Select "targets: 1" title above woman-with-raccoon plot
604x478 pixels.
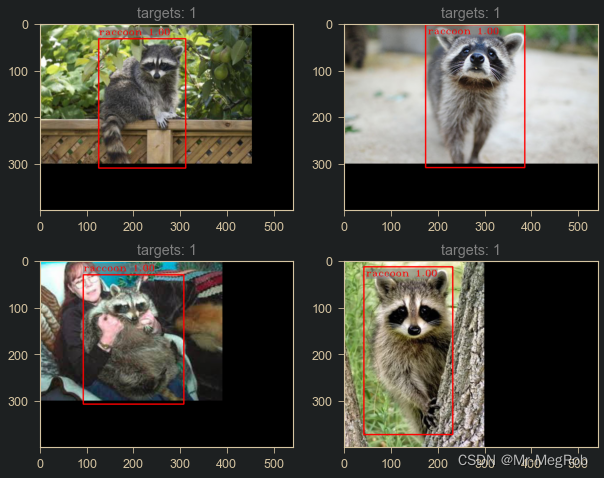[166, 250]
